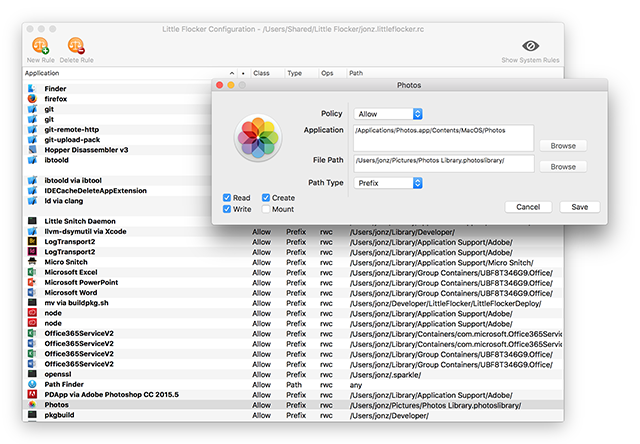Open the Path Type Prefix dropdown

[388, 183]
